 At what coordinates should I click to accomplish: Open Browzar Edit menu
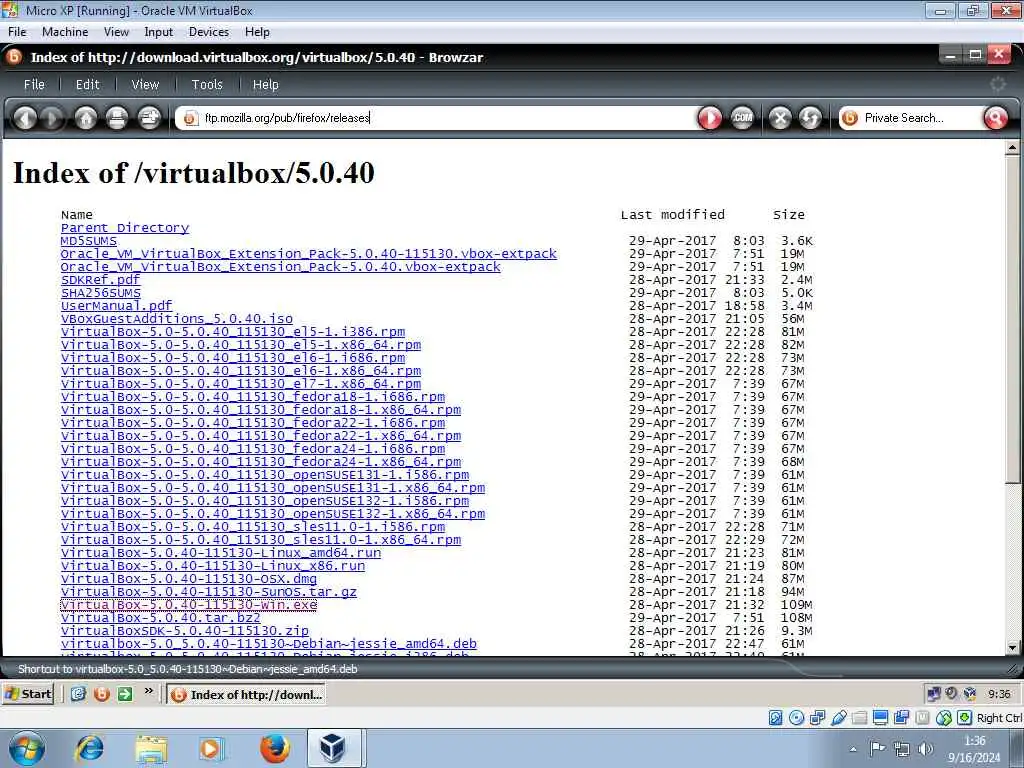88,84
